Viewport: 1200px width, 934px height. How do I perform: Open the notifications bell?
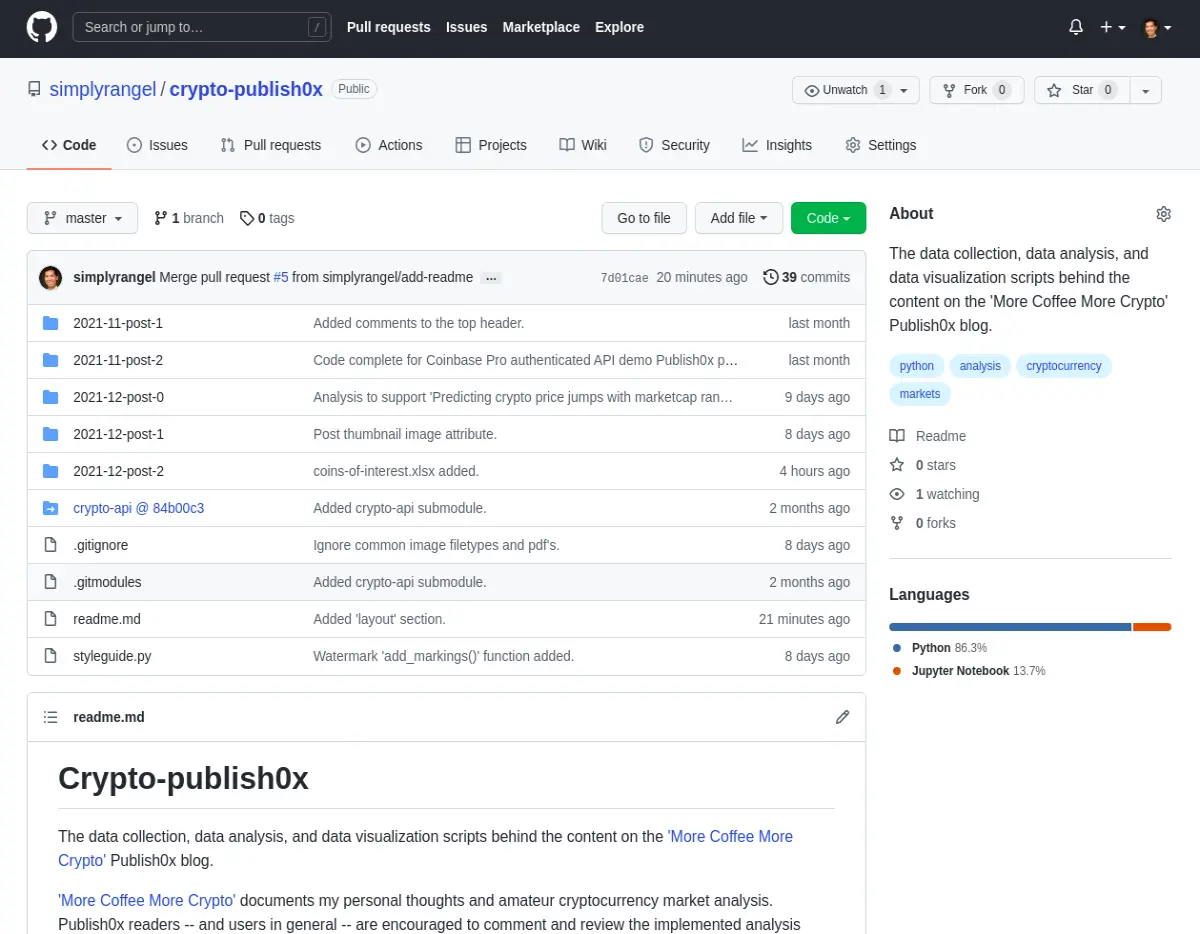(1076, 27)
